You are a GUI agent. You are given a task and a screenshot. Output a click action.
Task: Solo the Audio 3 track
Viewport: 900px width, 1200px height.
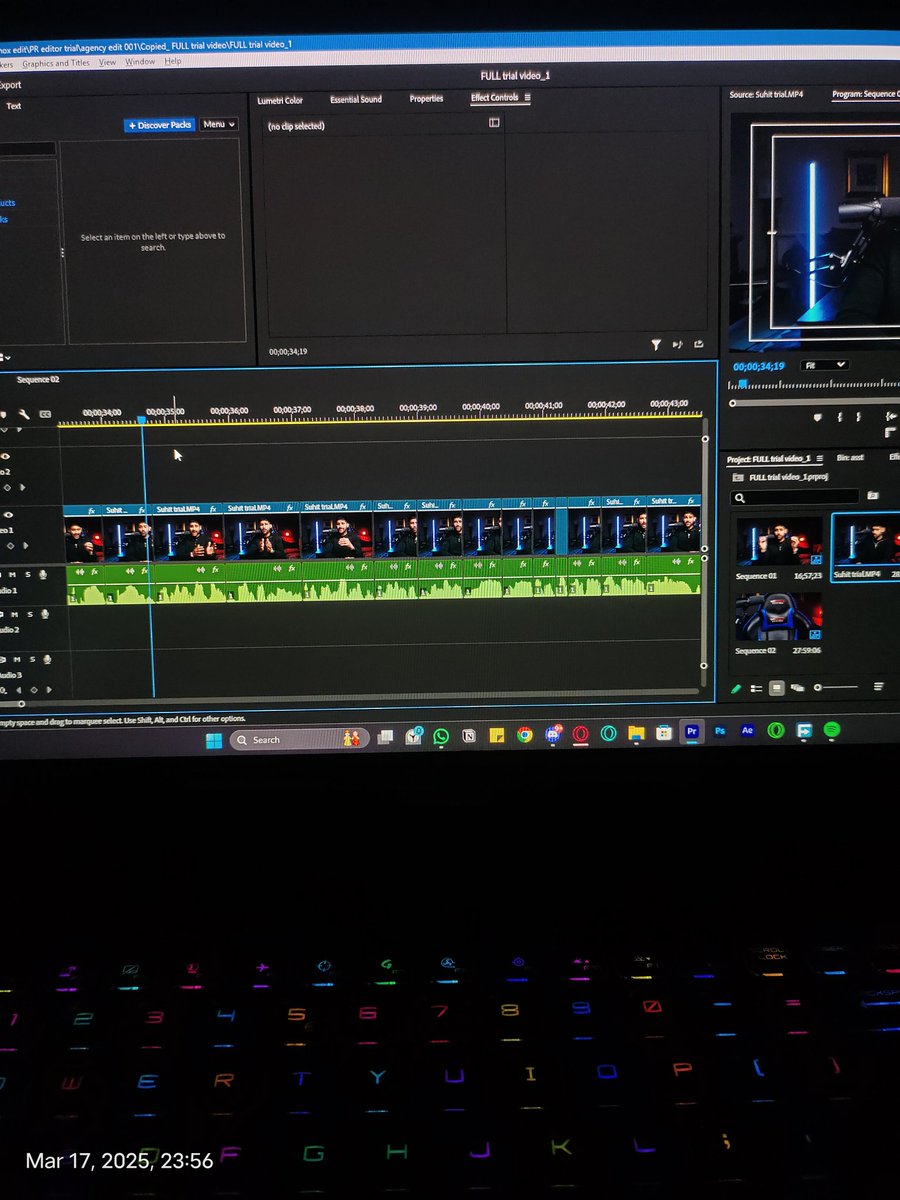pyautogui.click(x=32, y=659)
